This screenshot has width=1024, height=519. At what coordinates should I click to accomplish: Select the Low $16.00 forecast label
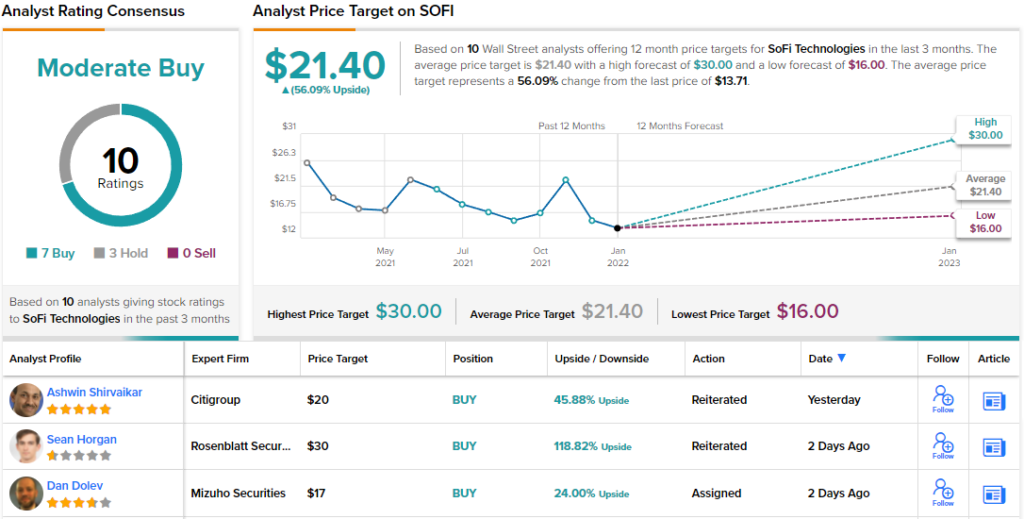click(985, 221)
